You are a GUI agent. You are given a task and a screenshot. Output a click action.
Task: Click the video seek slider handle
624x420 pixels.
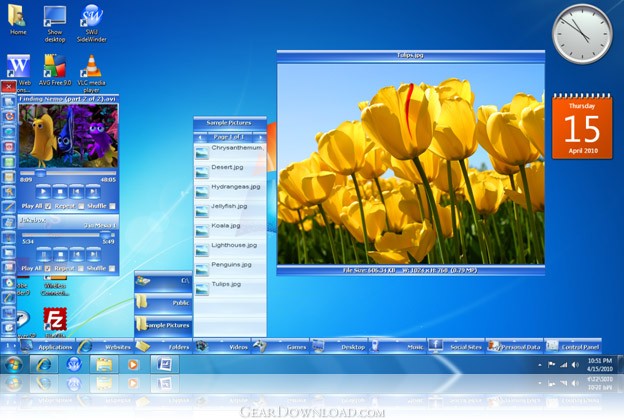[40, 173]
